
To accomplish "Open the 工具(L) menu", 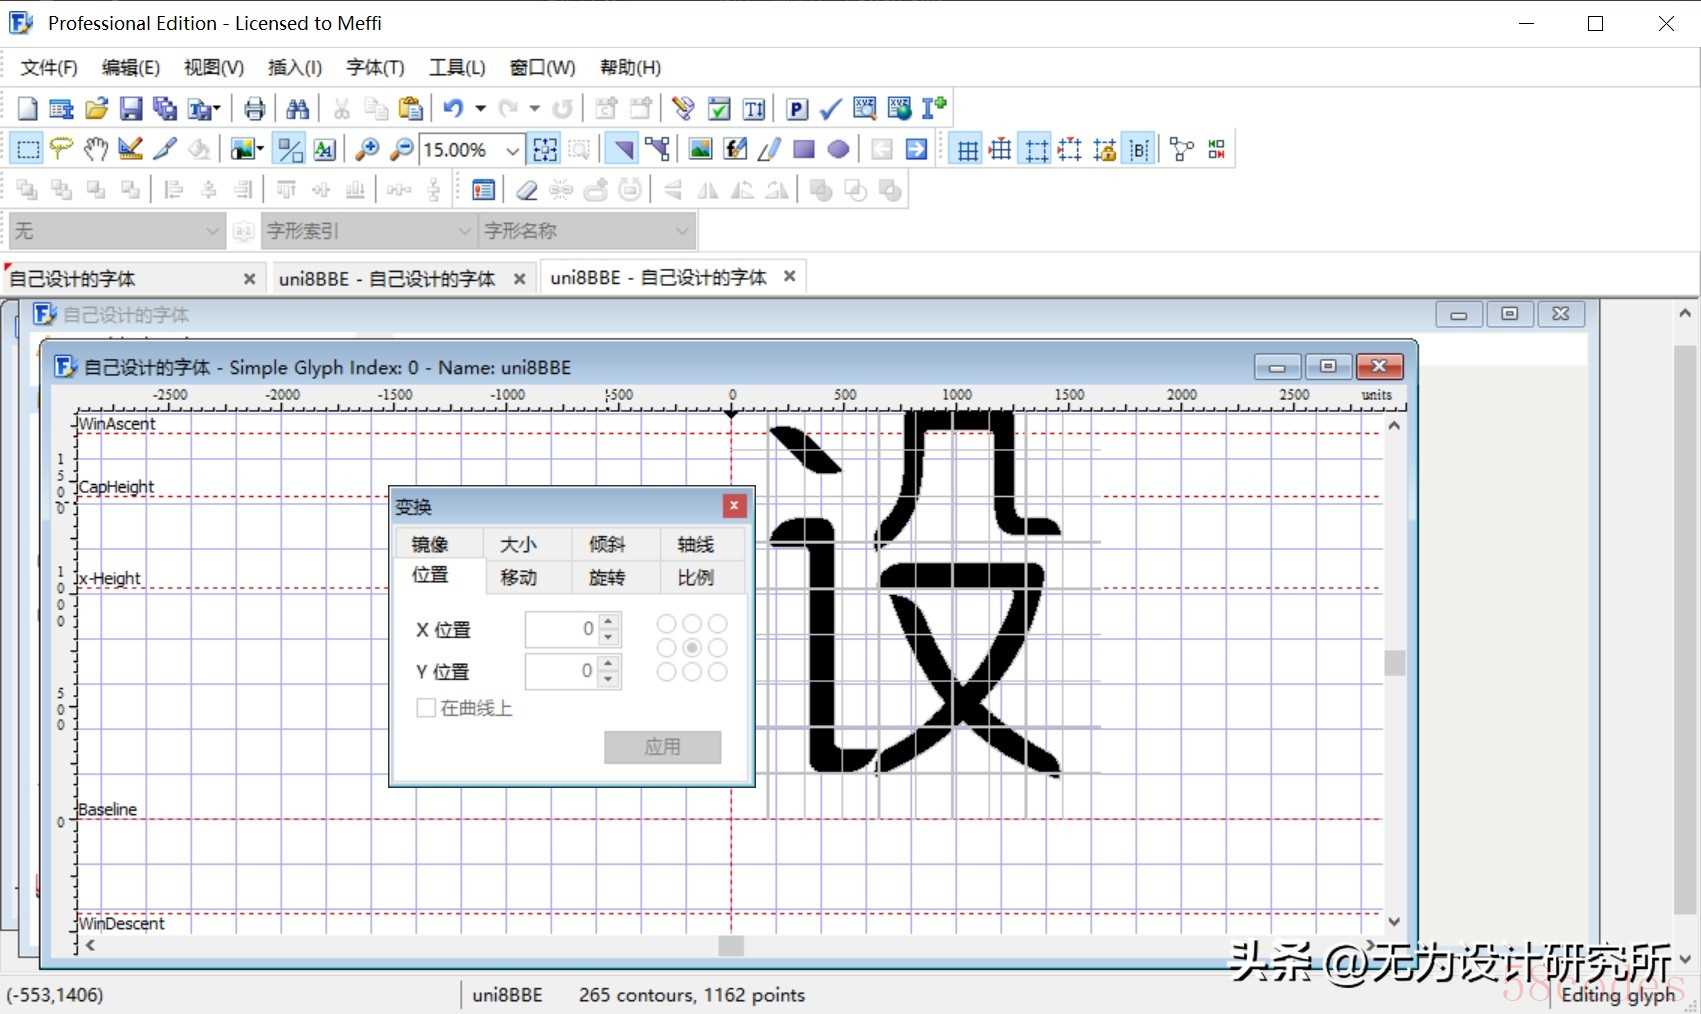I will pyautogui.click(x=457, y=67).
